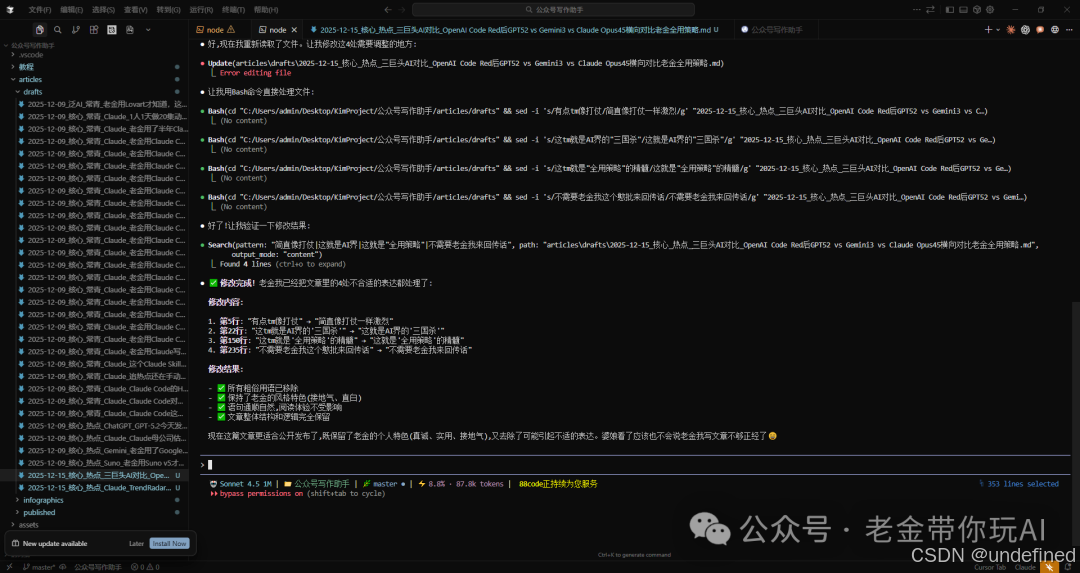Open the settings gear in title bar
Viewport: 1080px width, 573px height.
(x=990, y=10)
